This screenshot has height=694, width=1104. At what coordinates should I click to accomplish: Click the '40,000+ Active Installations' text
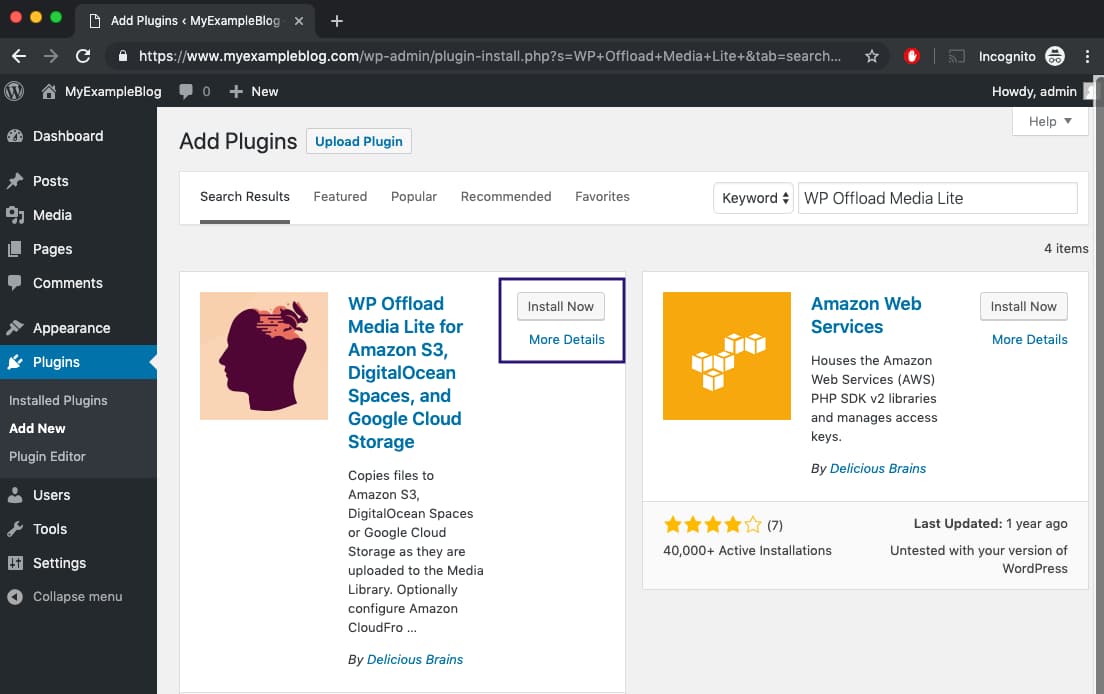point(747,550)
